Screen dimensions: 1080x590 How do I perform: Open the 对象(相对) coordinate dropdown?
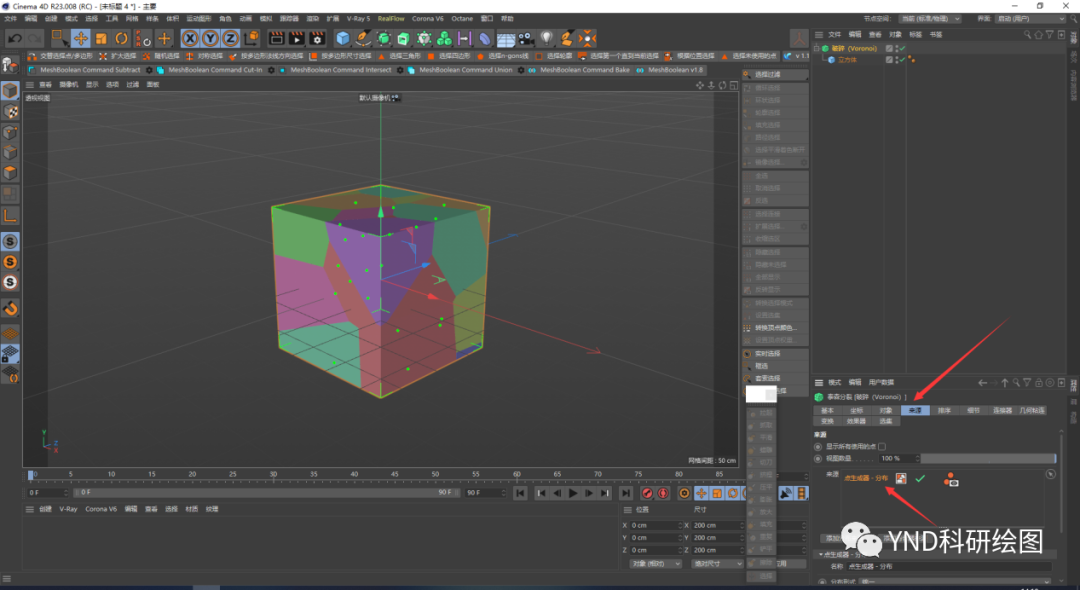655,564
